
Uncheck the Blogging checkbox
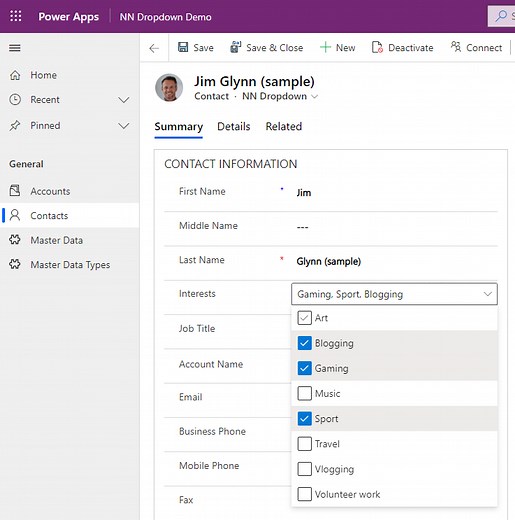(x=304, y=343)
